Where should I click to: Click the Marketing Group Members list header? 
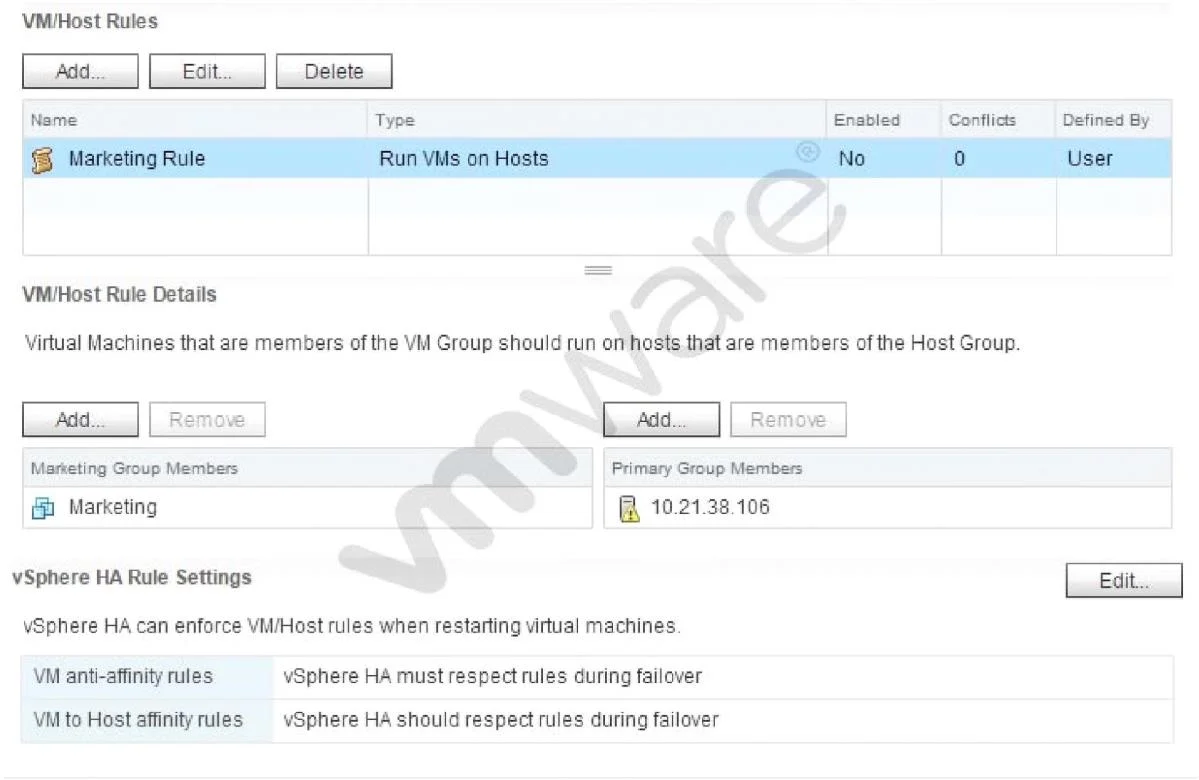click(x=307, y=468)
